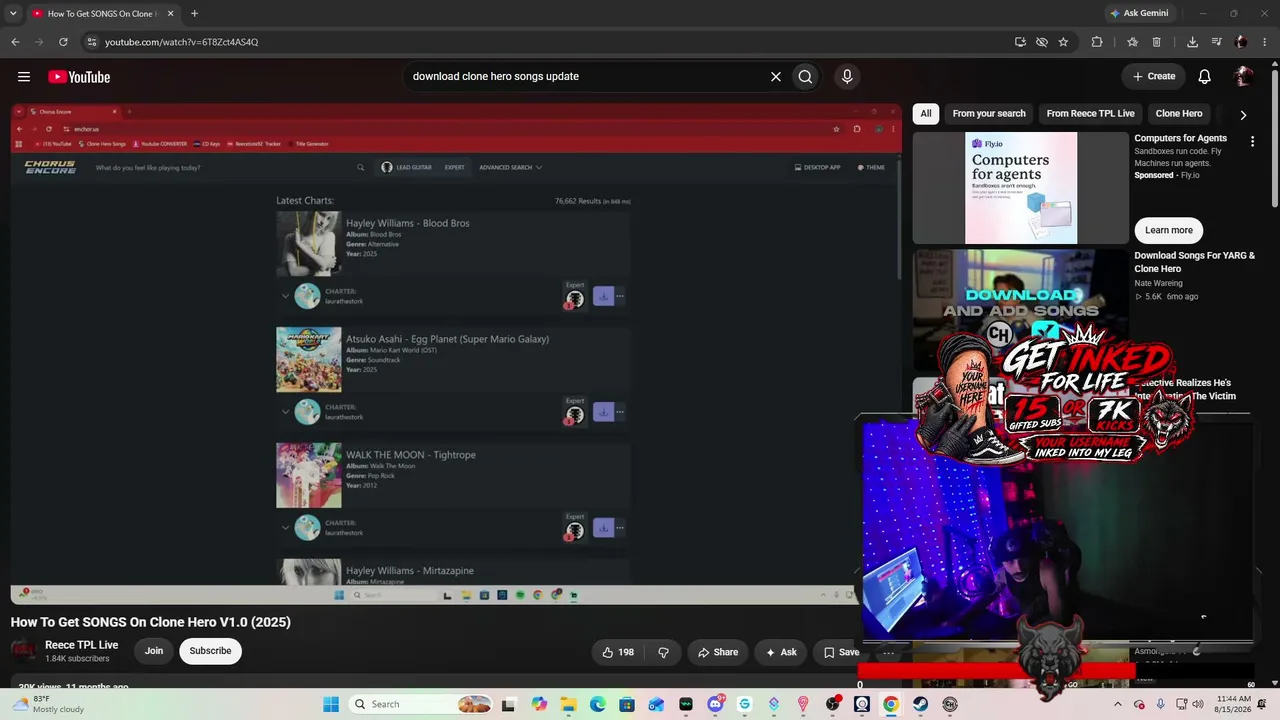
Task: Open Chrome downloads
Action: click(x=1192, y=42)
